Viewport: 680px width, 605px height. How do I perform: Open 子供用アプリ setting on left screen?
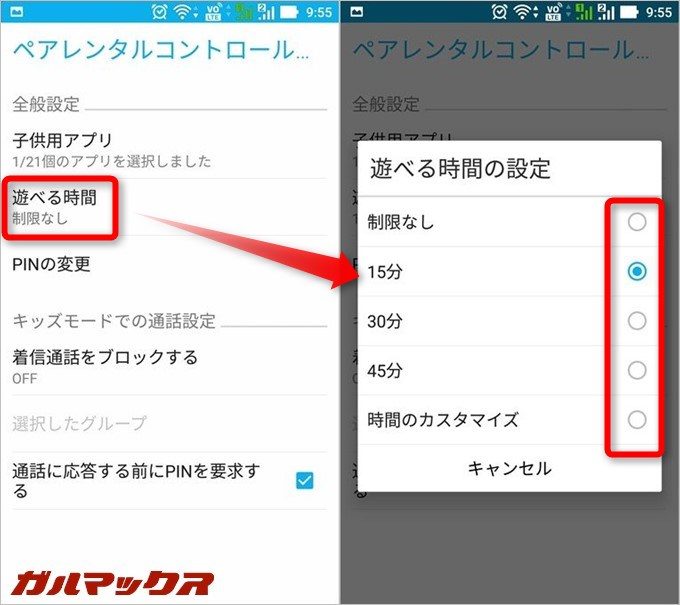[x=170, y=150]
